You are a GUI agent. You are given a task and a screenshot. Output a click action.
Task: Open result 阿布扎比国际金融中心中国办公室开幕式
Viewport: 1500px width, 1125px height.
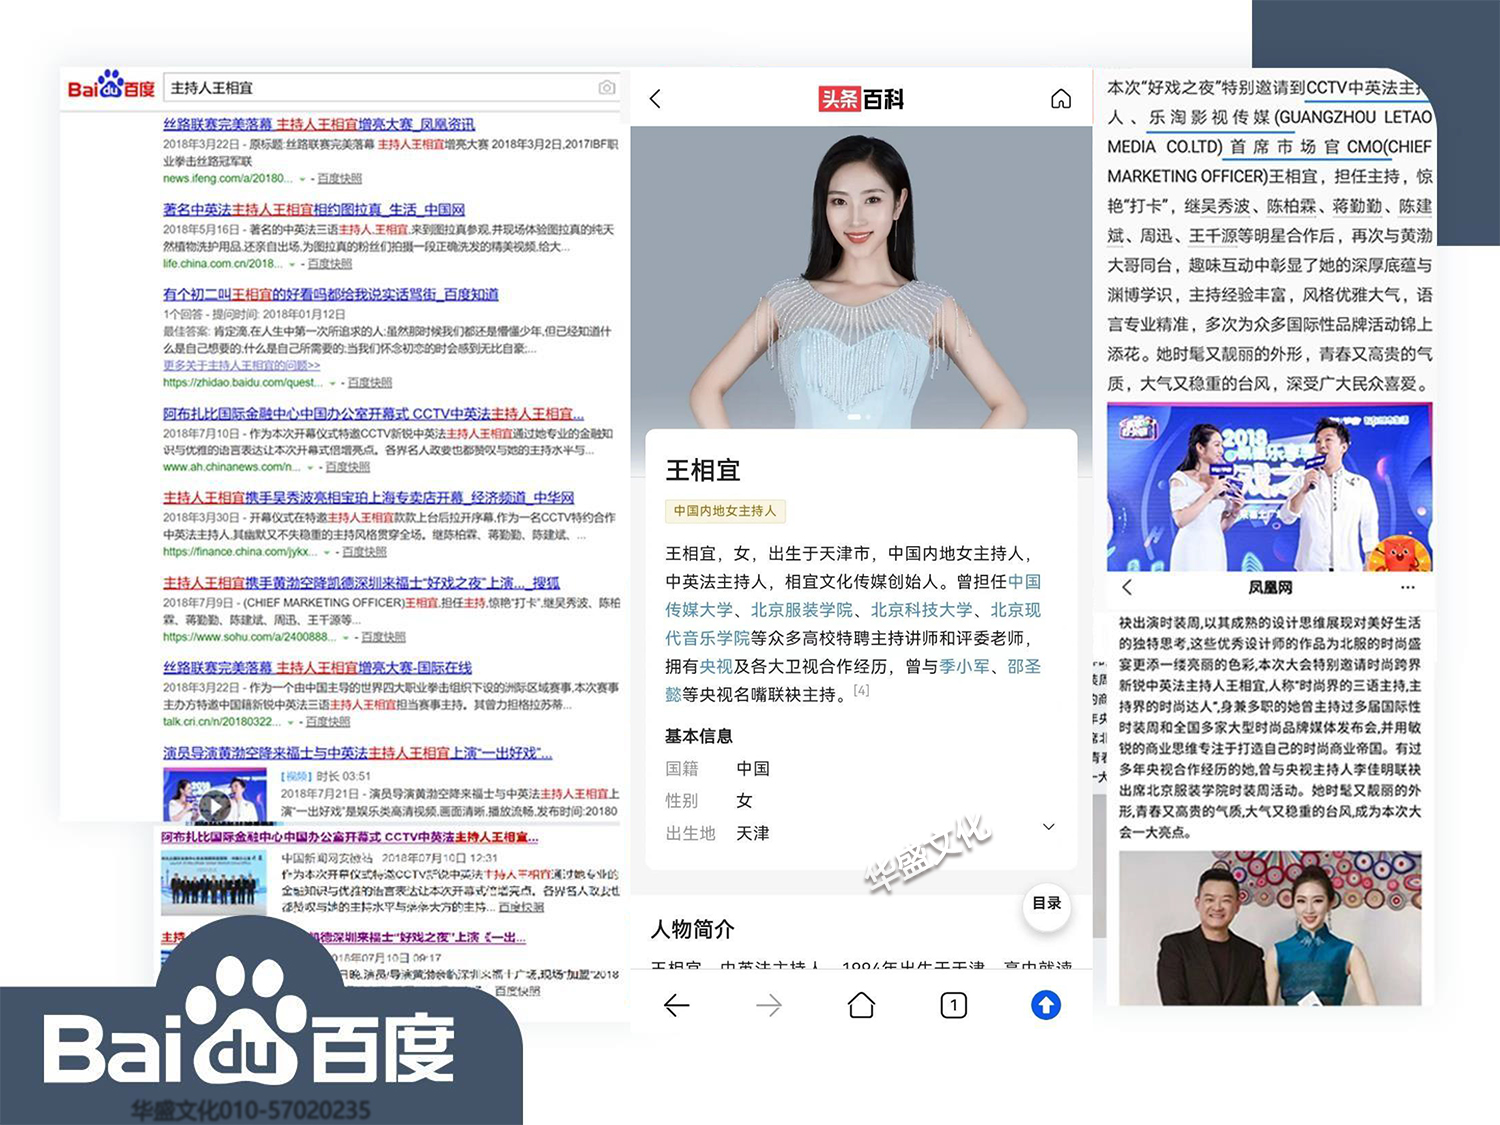pos(373,413)
